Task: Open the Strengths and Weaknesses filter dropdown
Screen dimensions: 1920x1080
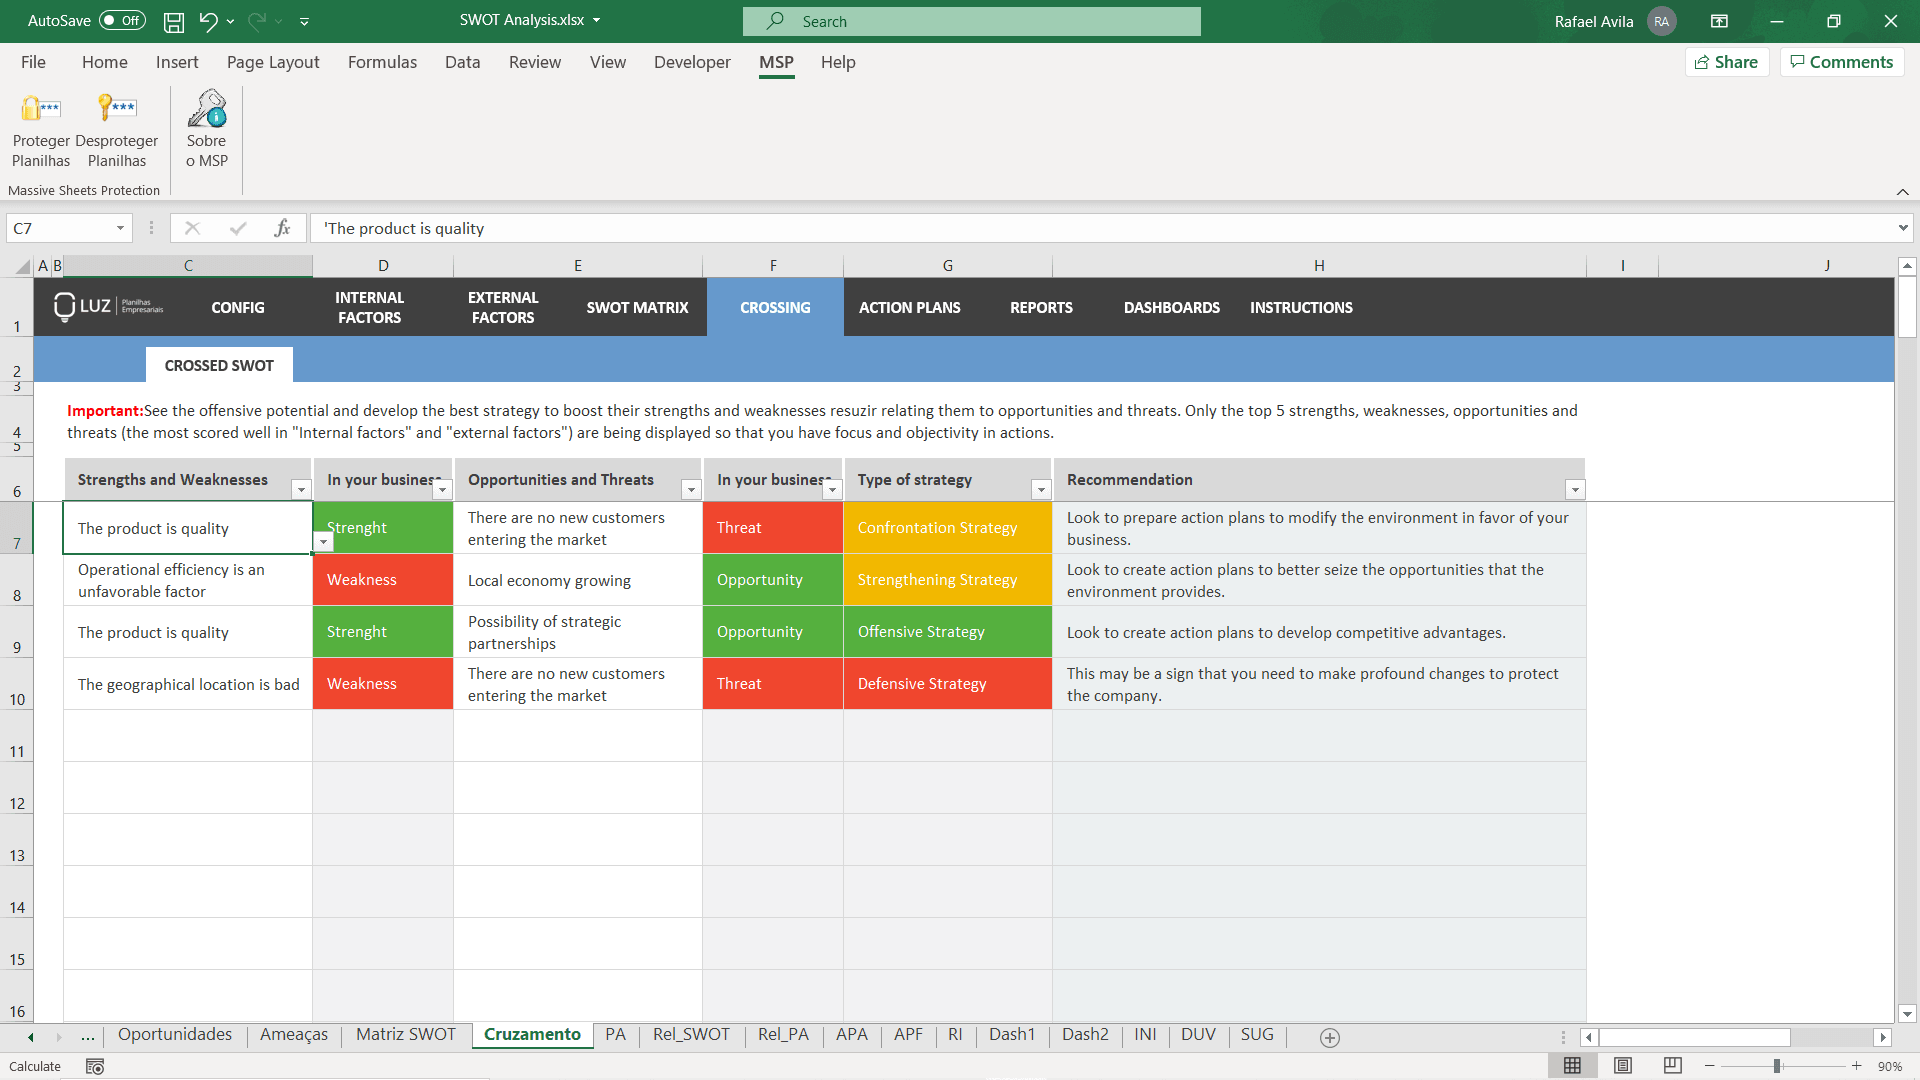Action: click(x=301, y=490)
